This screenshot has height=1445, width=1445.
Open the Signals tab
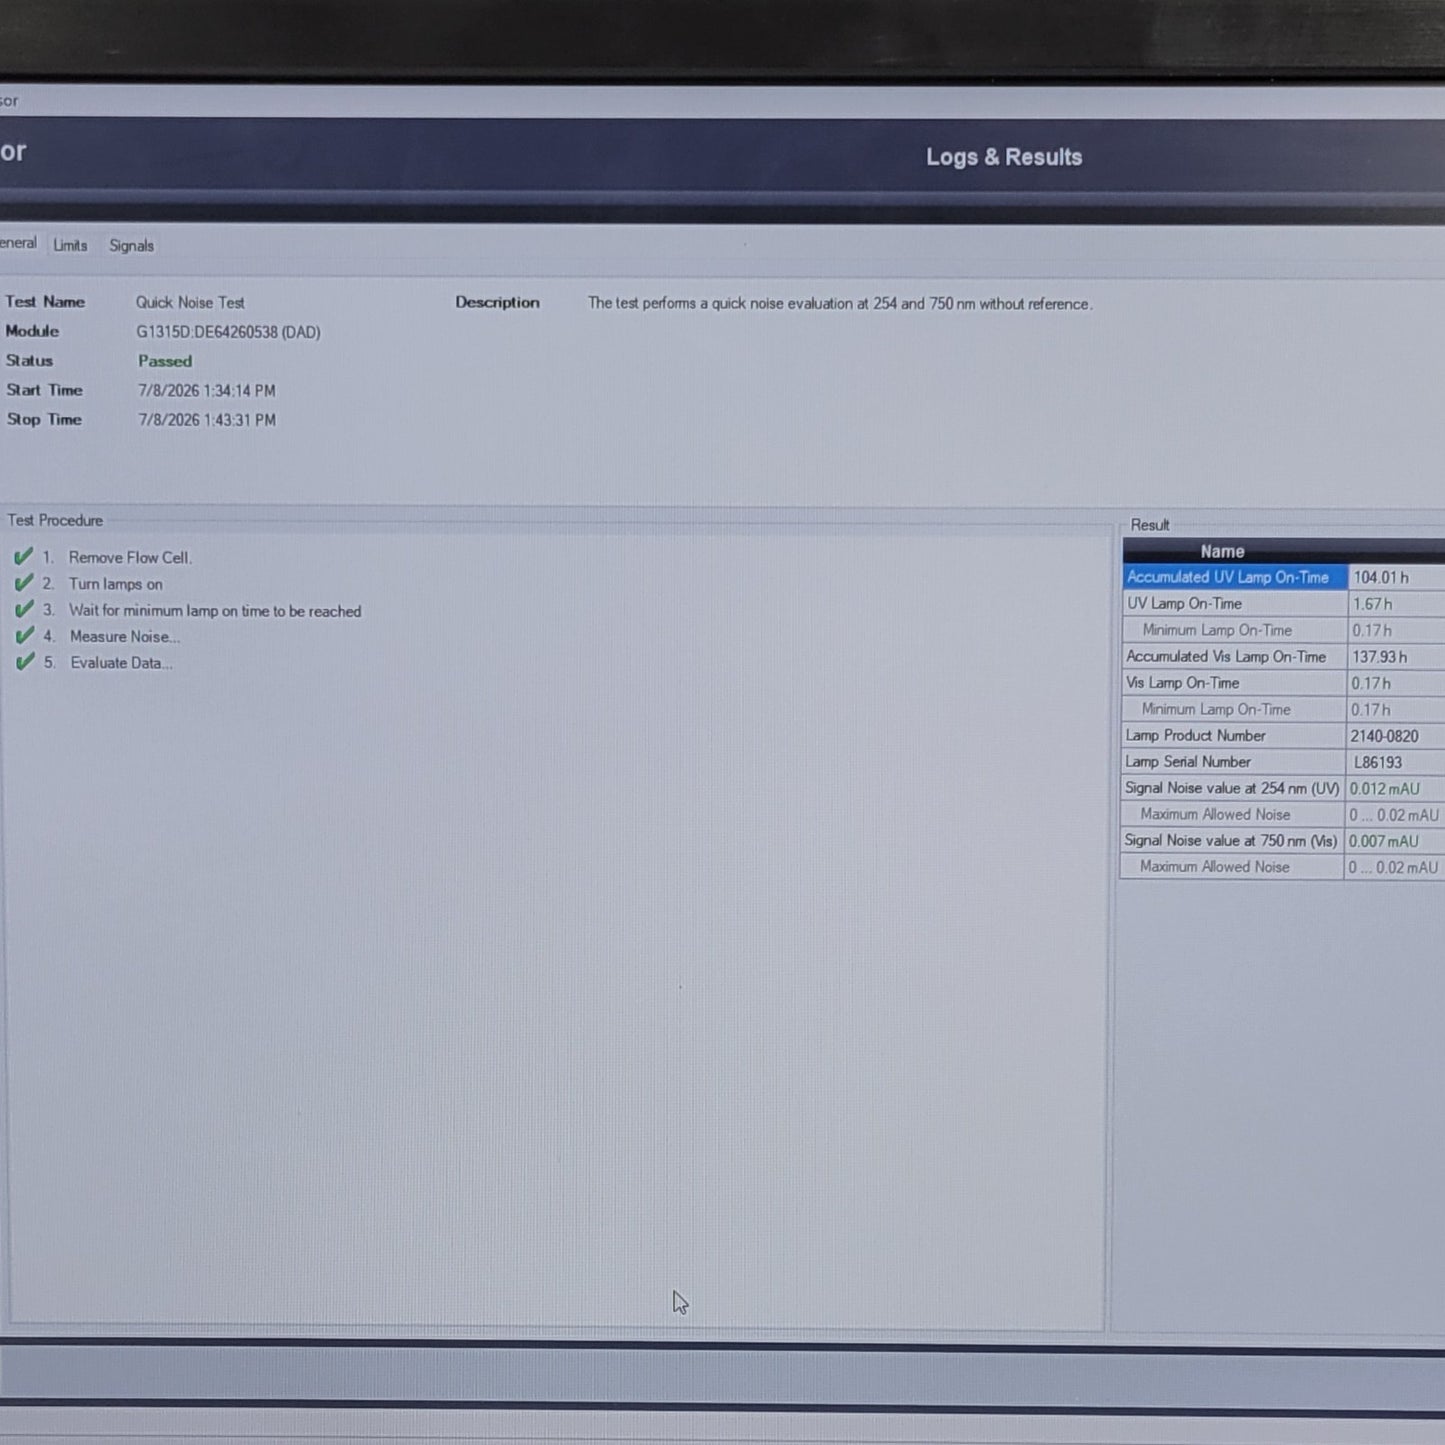tap(131, 246)
